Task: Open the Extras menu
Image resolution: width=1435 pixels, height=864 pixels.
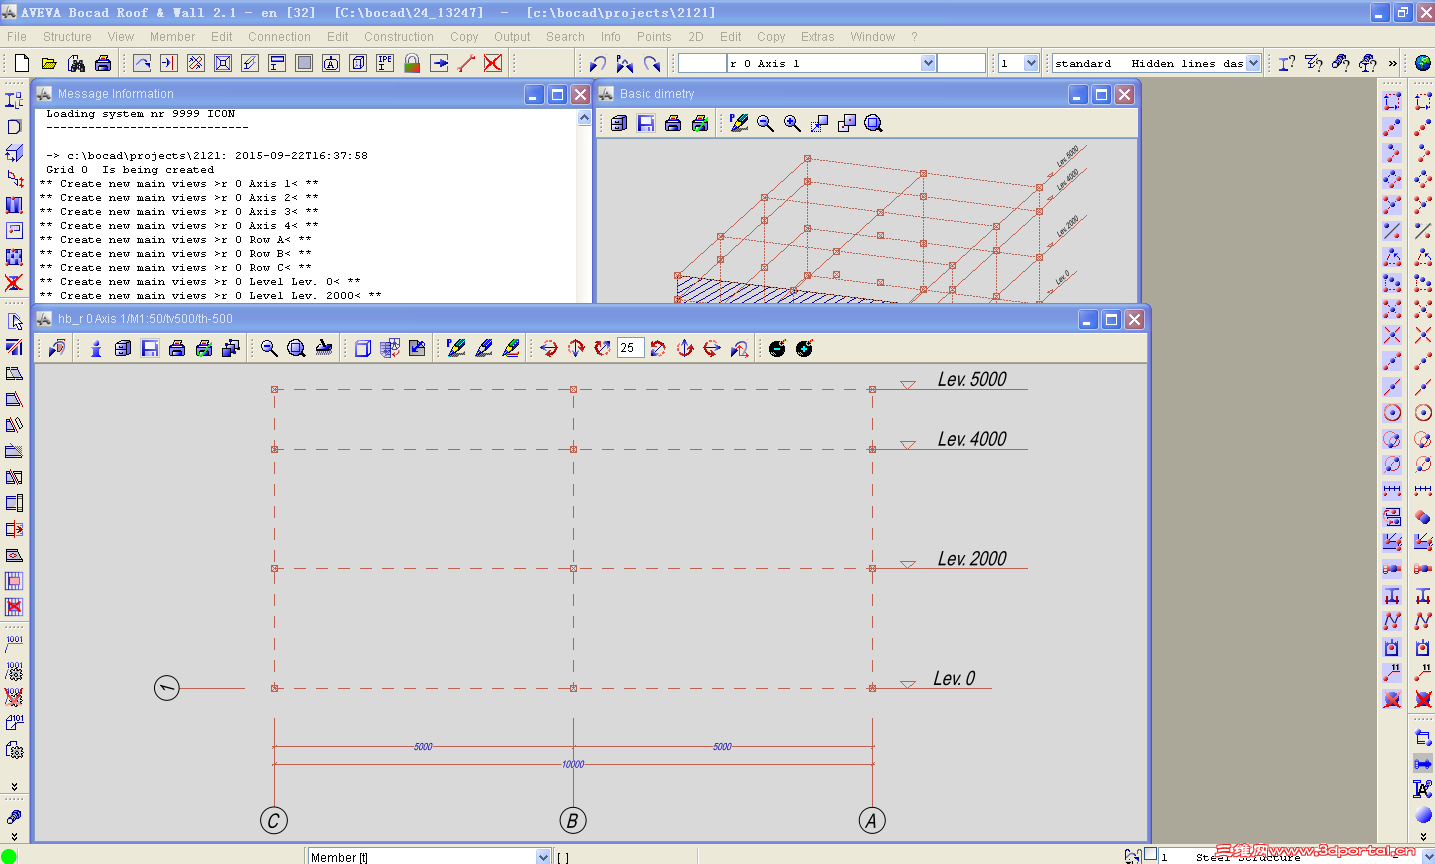Action: tap(817, 37)
